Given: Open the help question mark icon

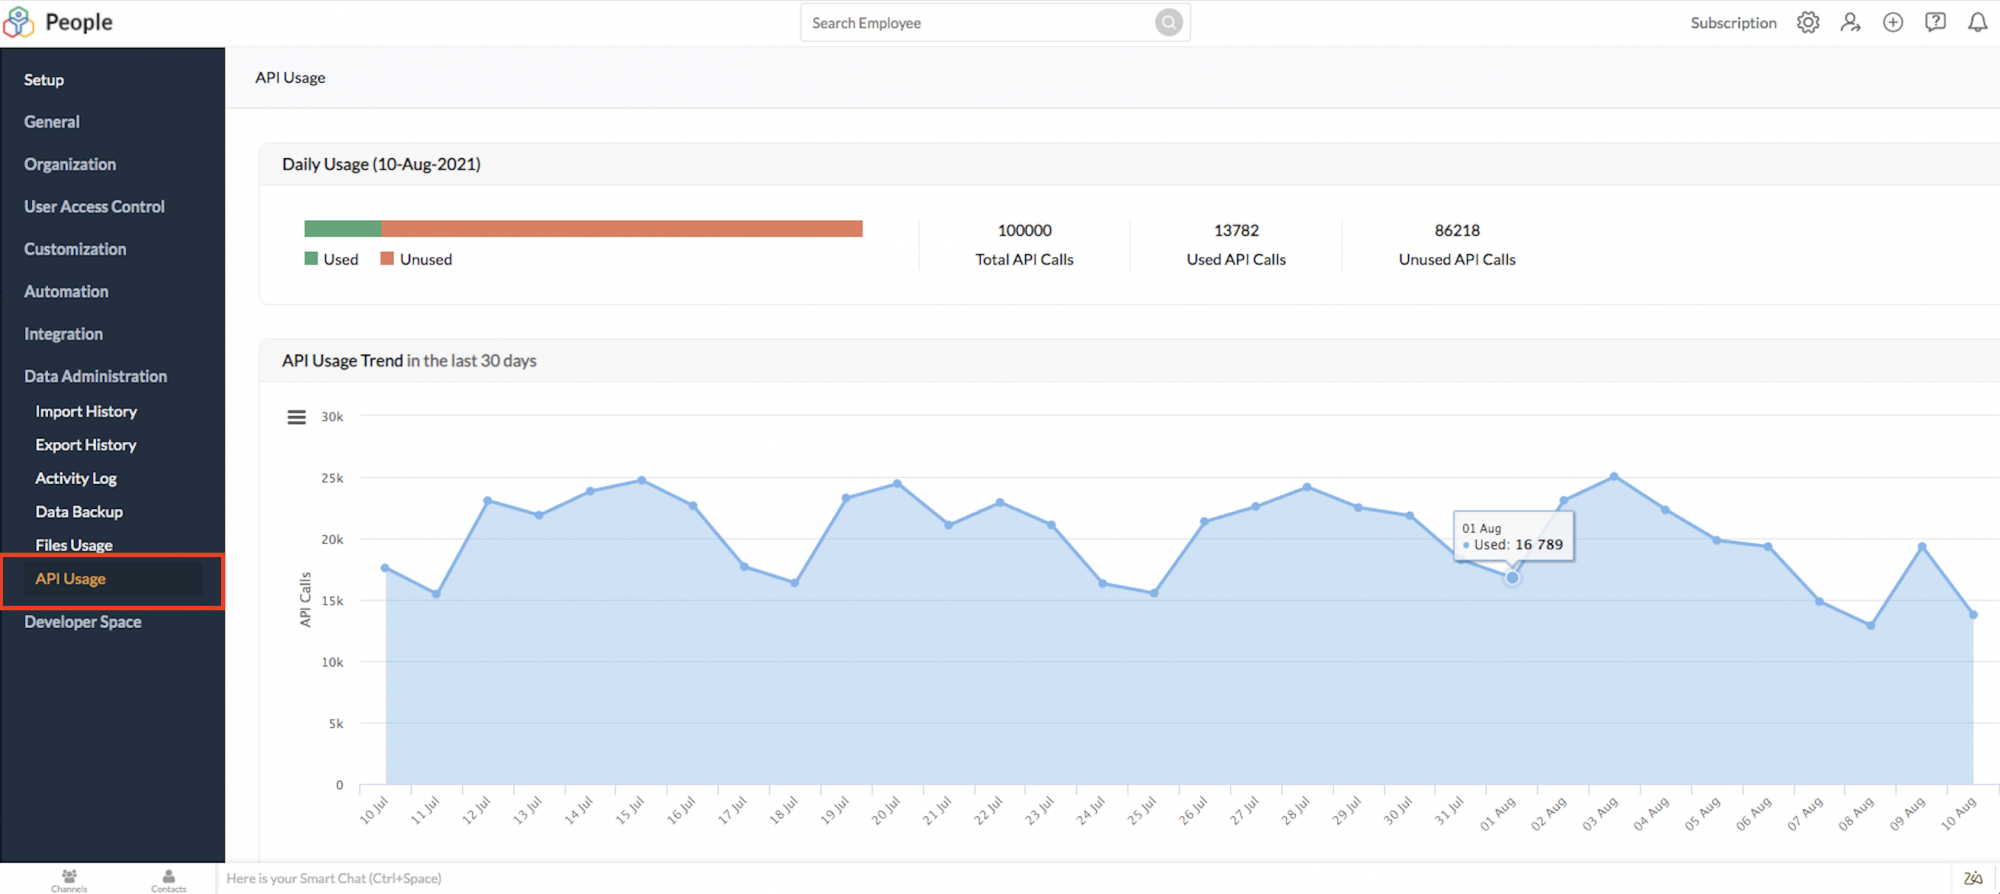Looking at the screenshot, I should (1935, 22).
